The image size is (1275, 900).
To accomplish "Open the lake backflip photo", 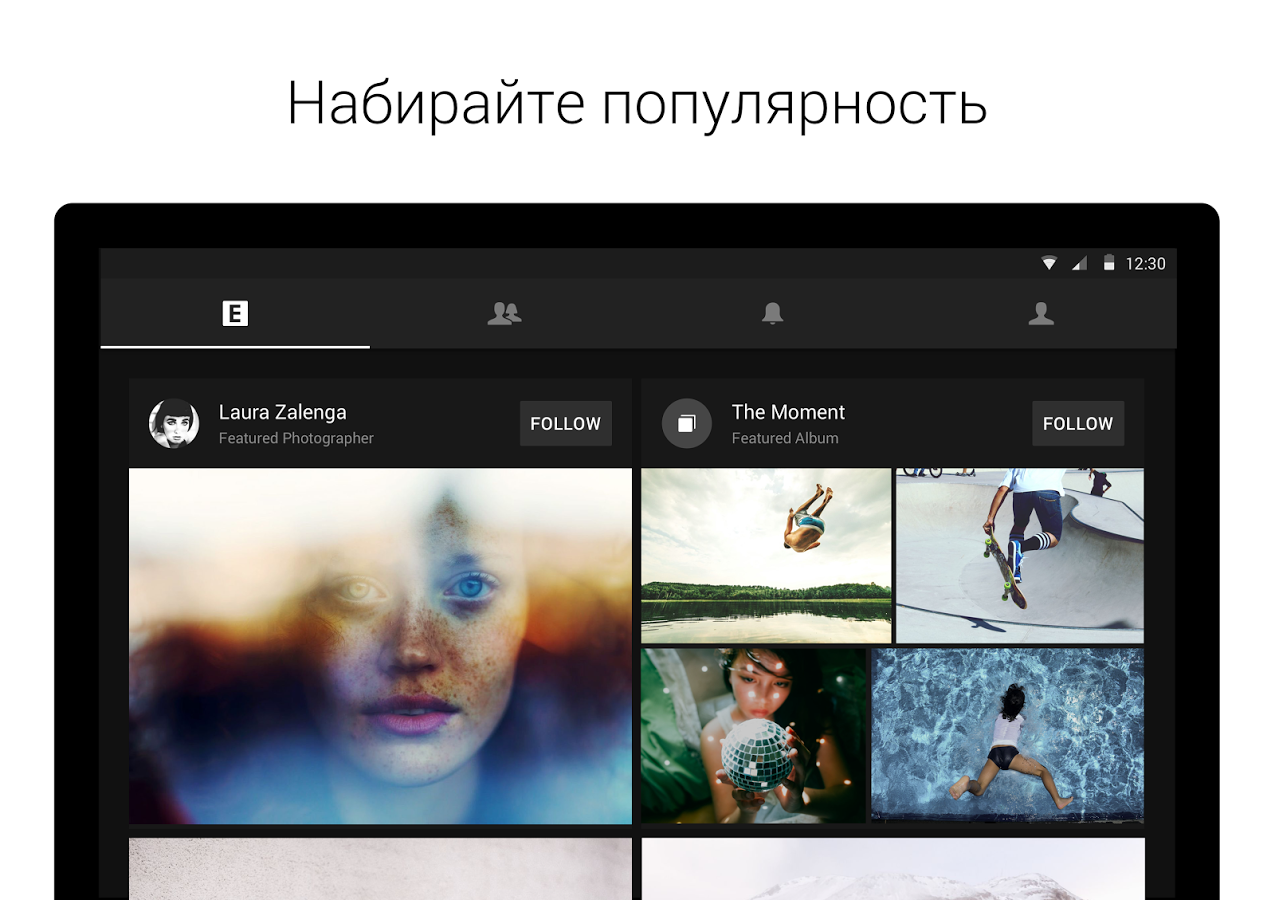I will pos(766,555).
